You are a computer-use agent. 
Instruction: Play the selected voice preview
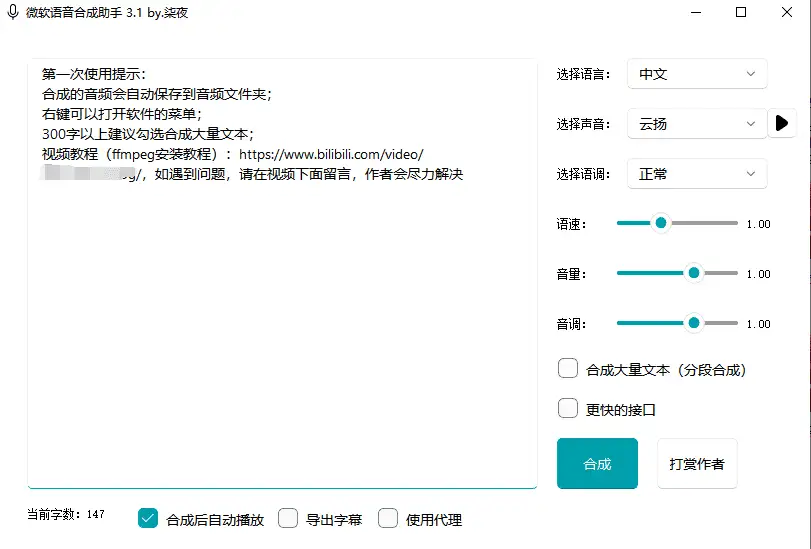pos(782,123)
